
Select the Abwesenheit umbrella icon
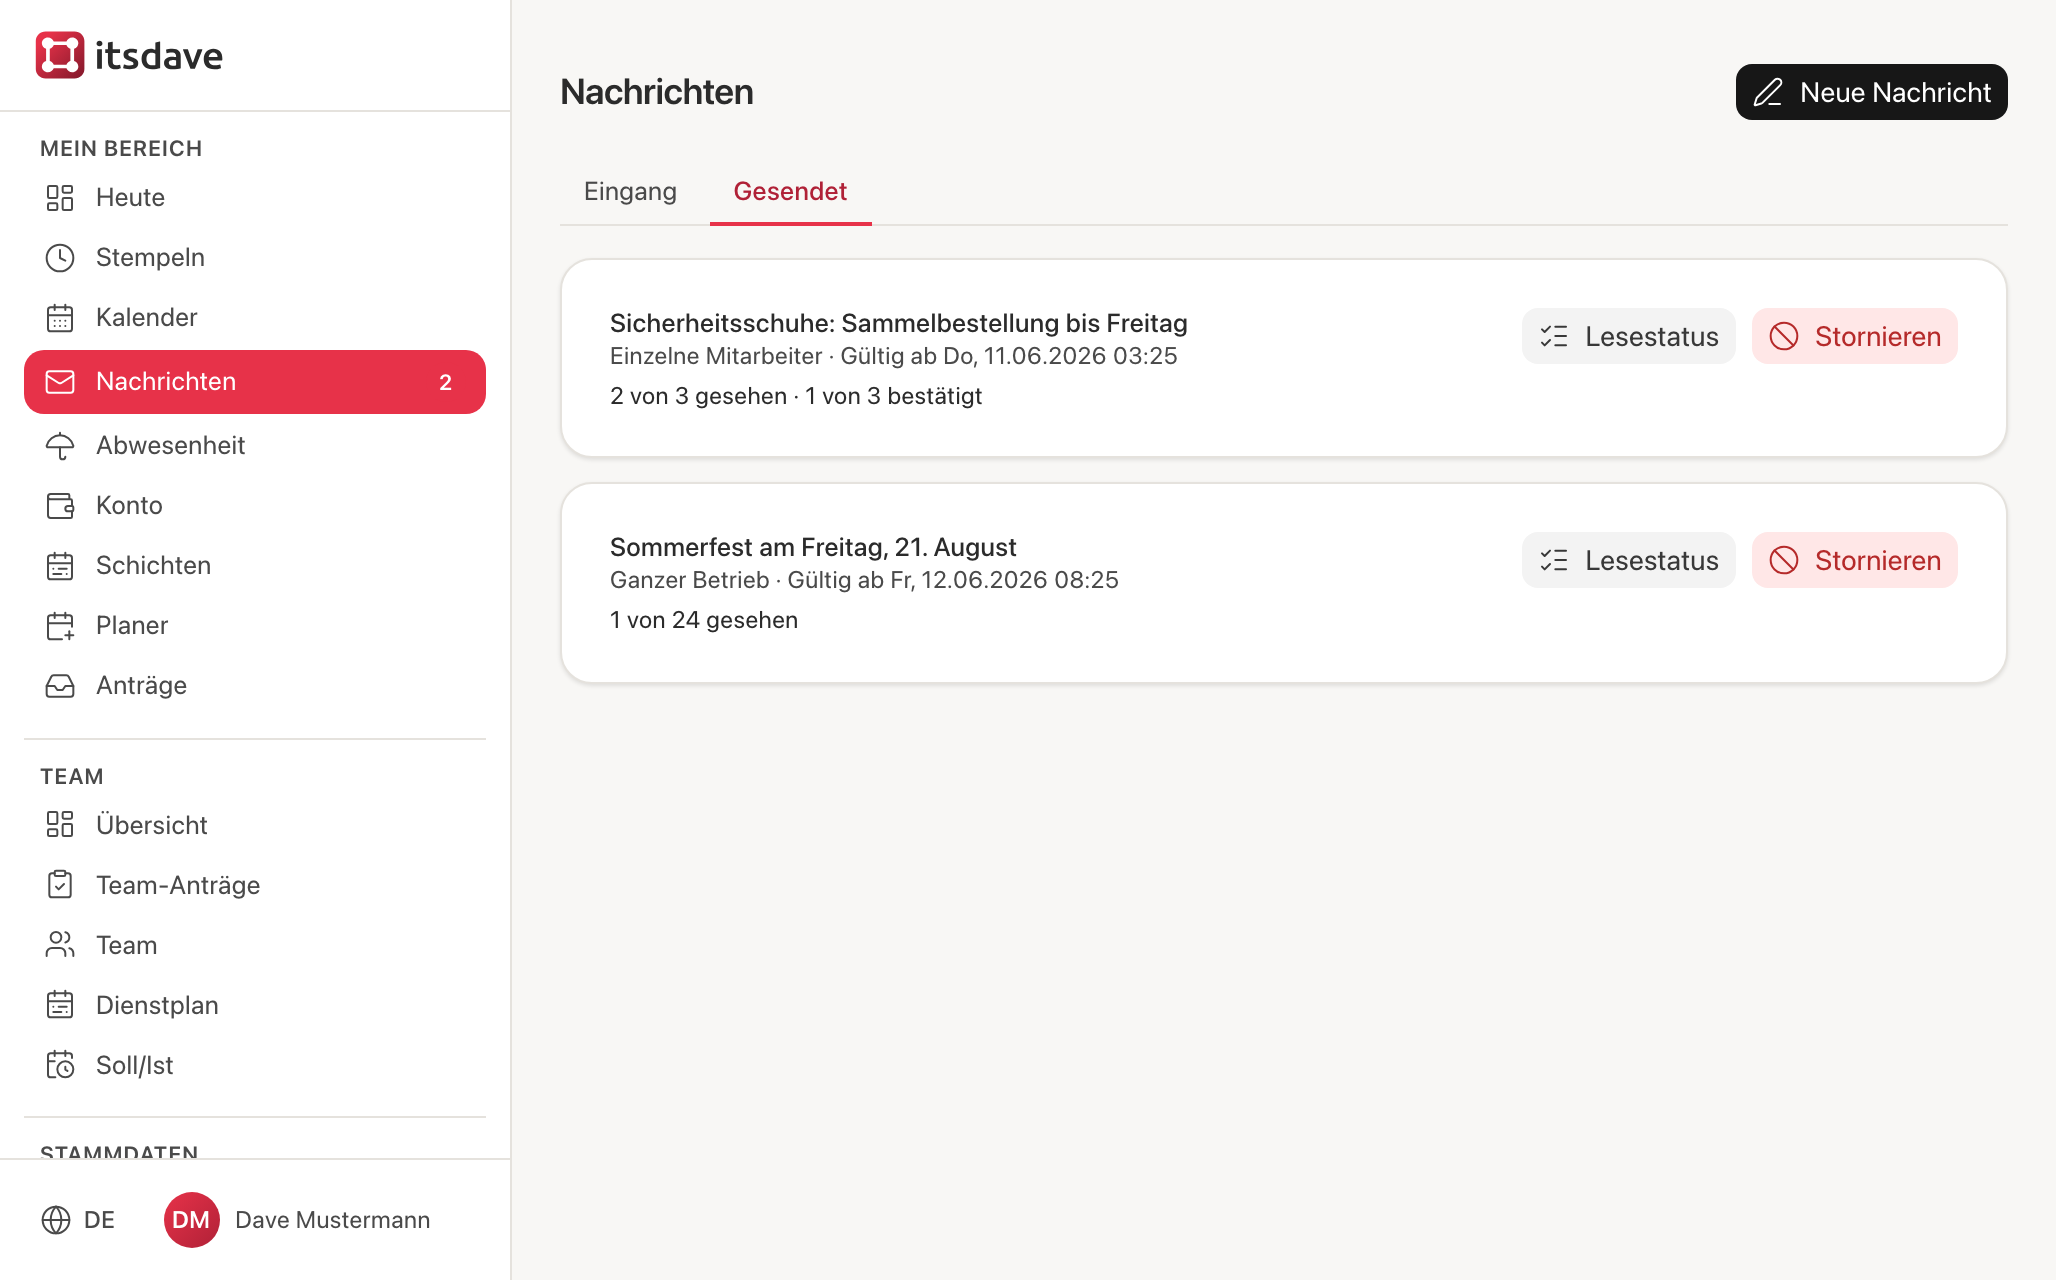click(x=60, y=446)
